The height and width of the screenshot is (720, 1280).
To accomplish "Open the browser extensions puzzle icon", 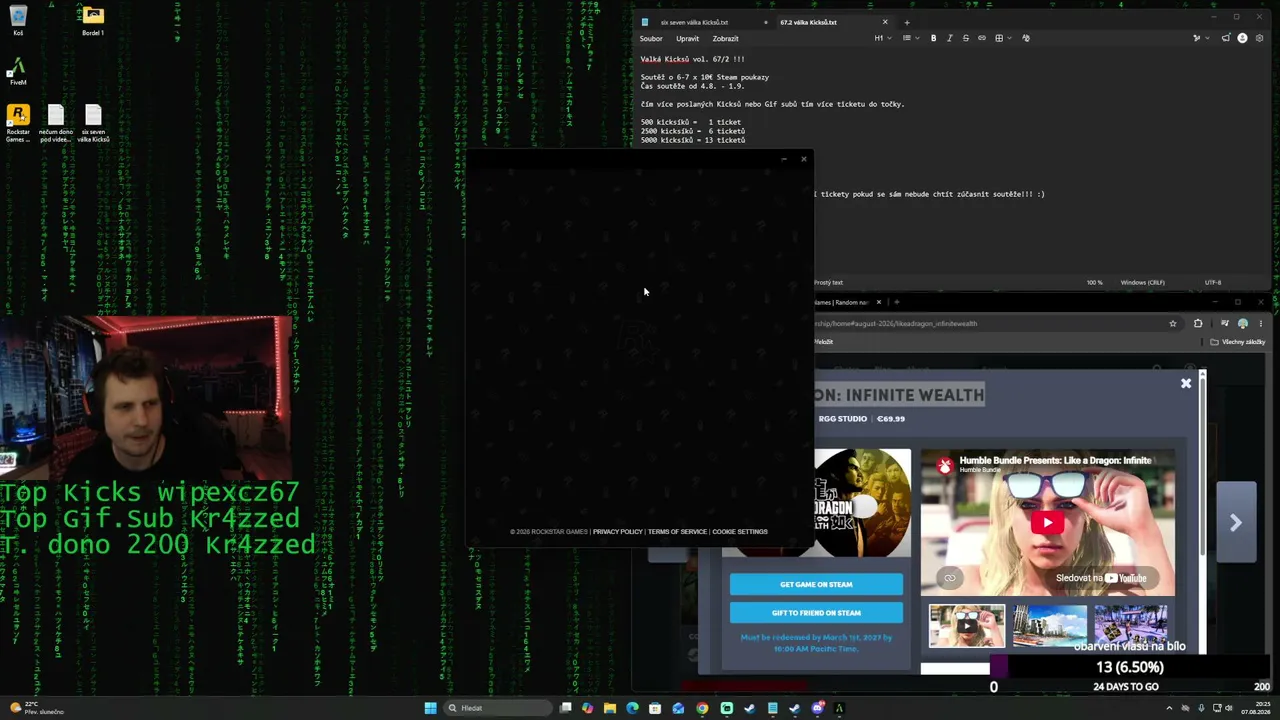I will coord(1198,324).
